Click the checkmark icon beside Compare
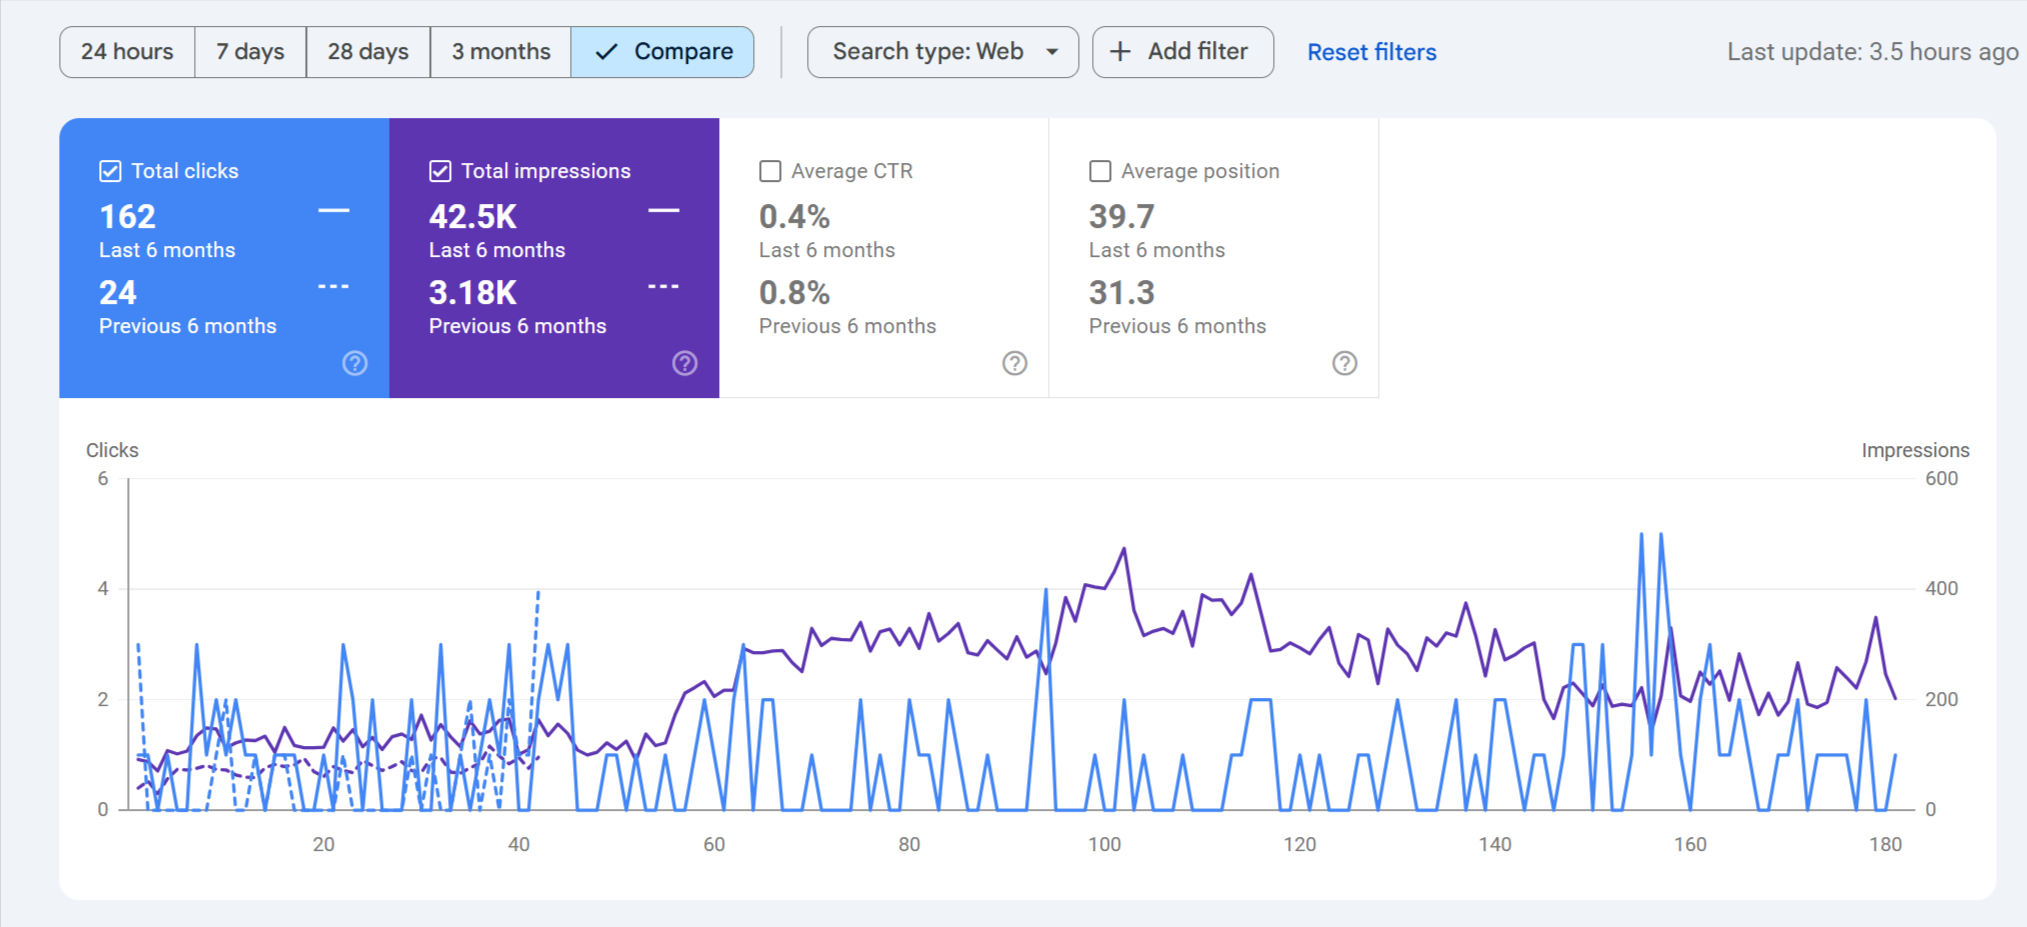Viewport: 2027px width, 927px height. (606, 52)
